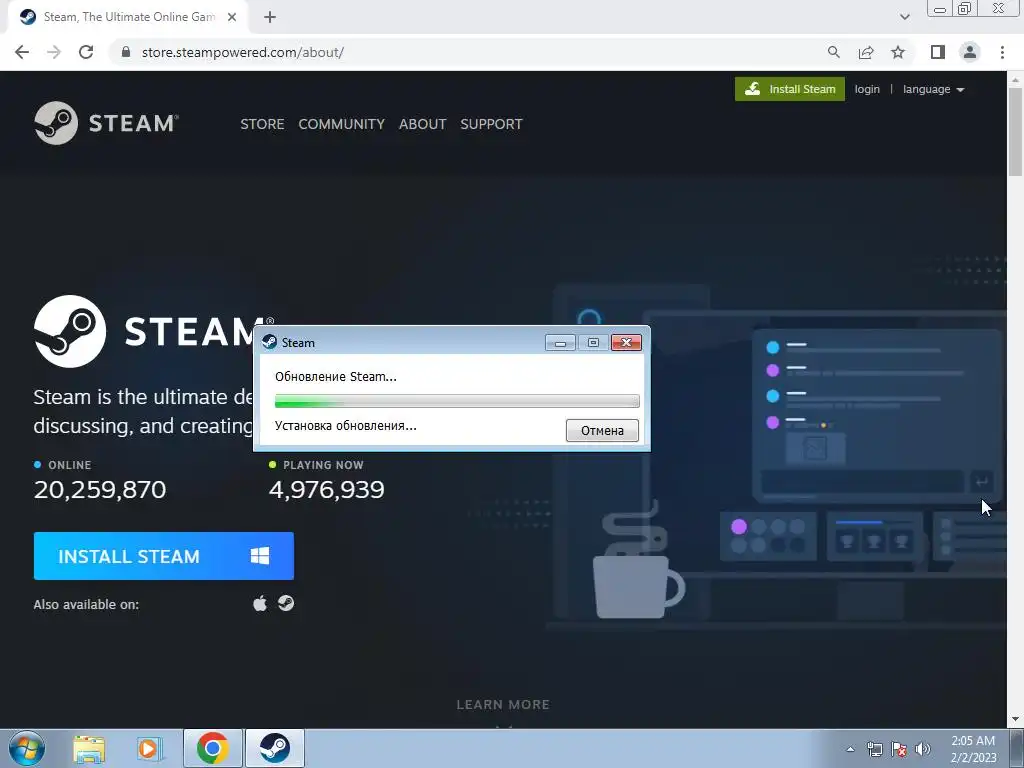Click the network tray icon
Viewport: 1024px width, 768px height.
click(x=874, y=749)
